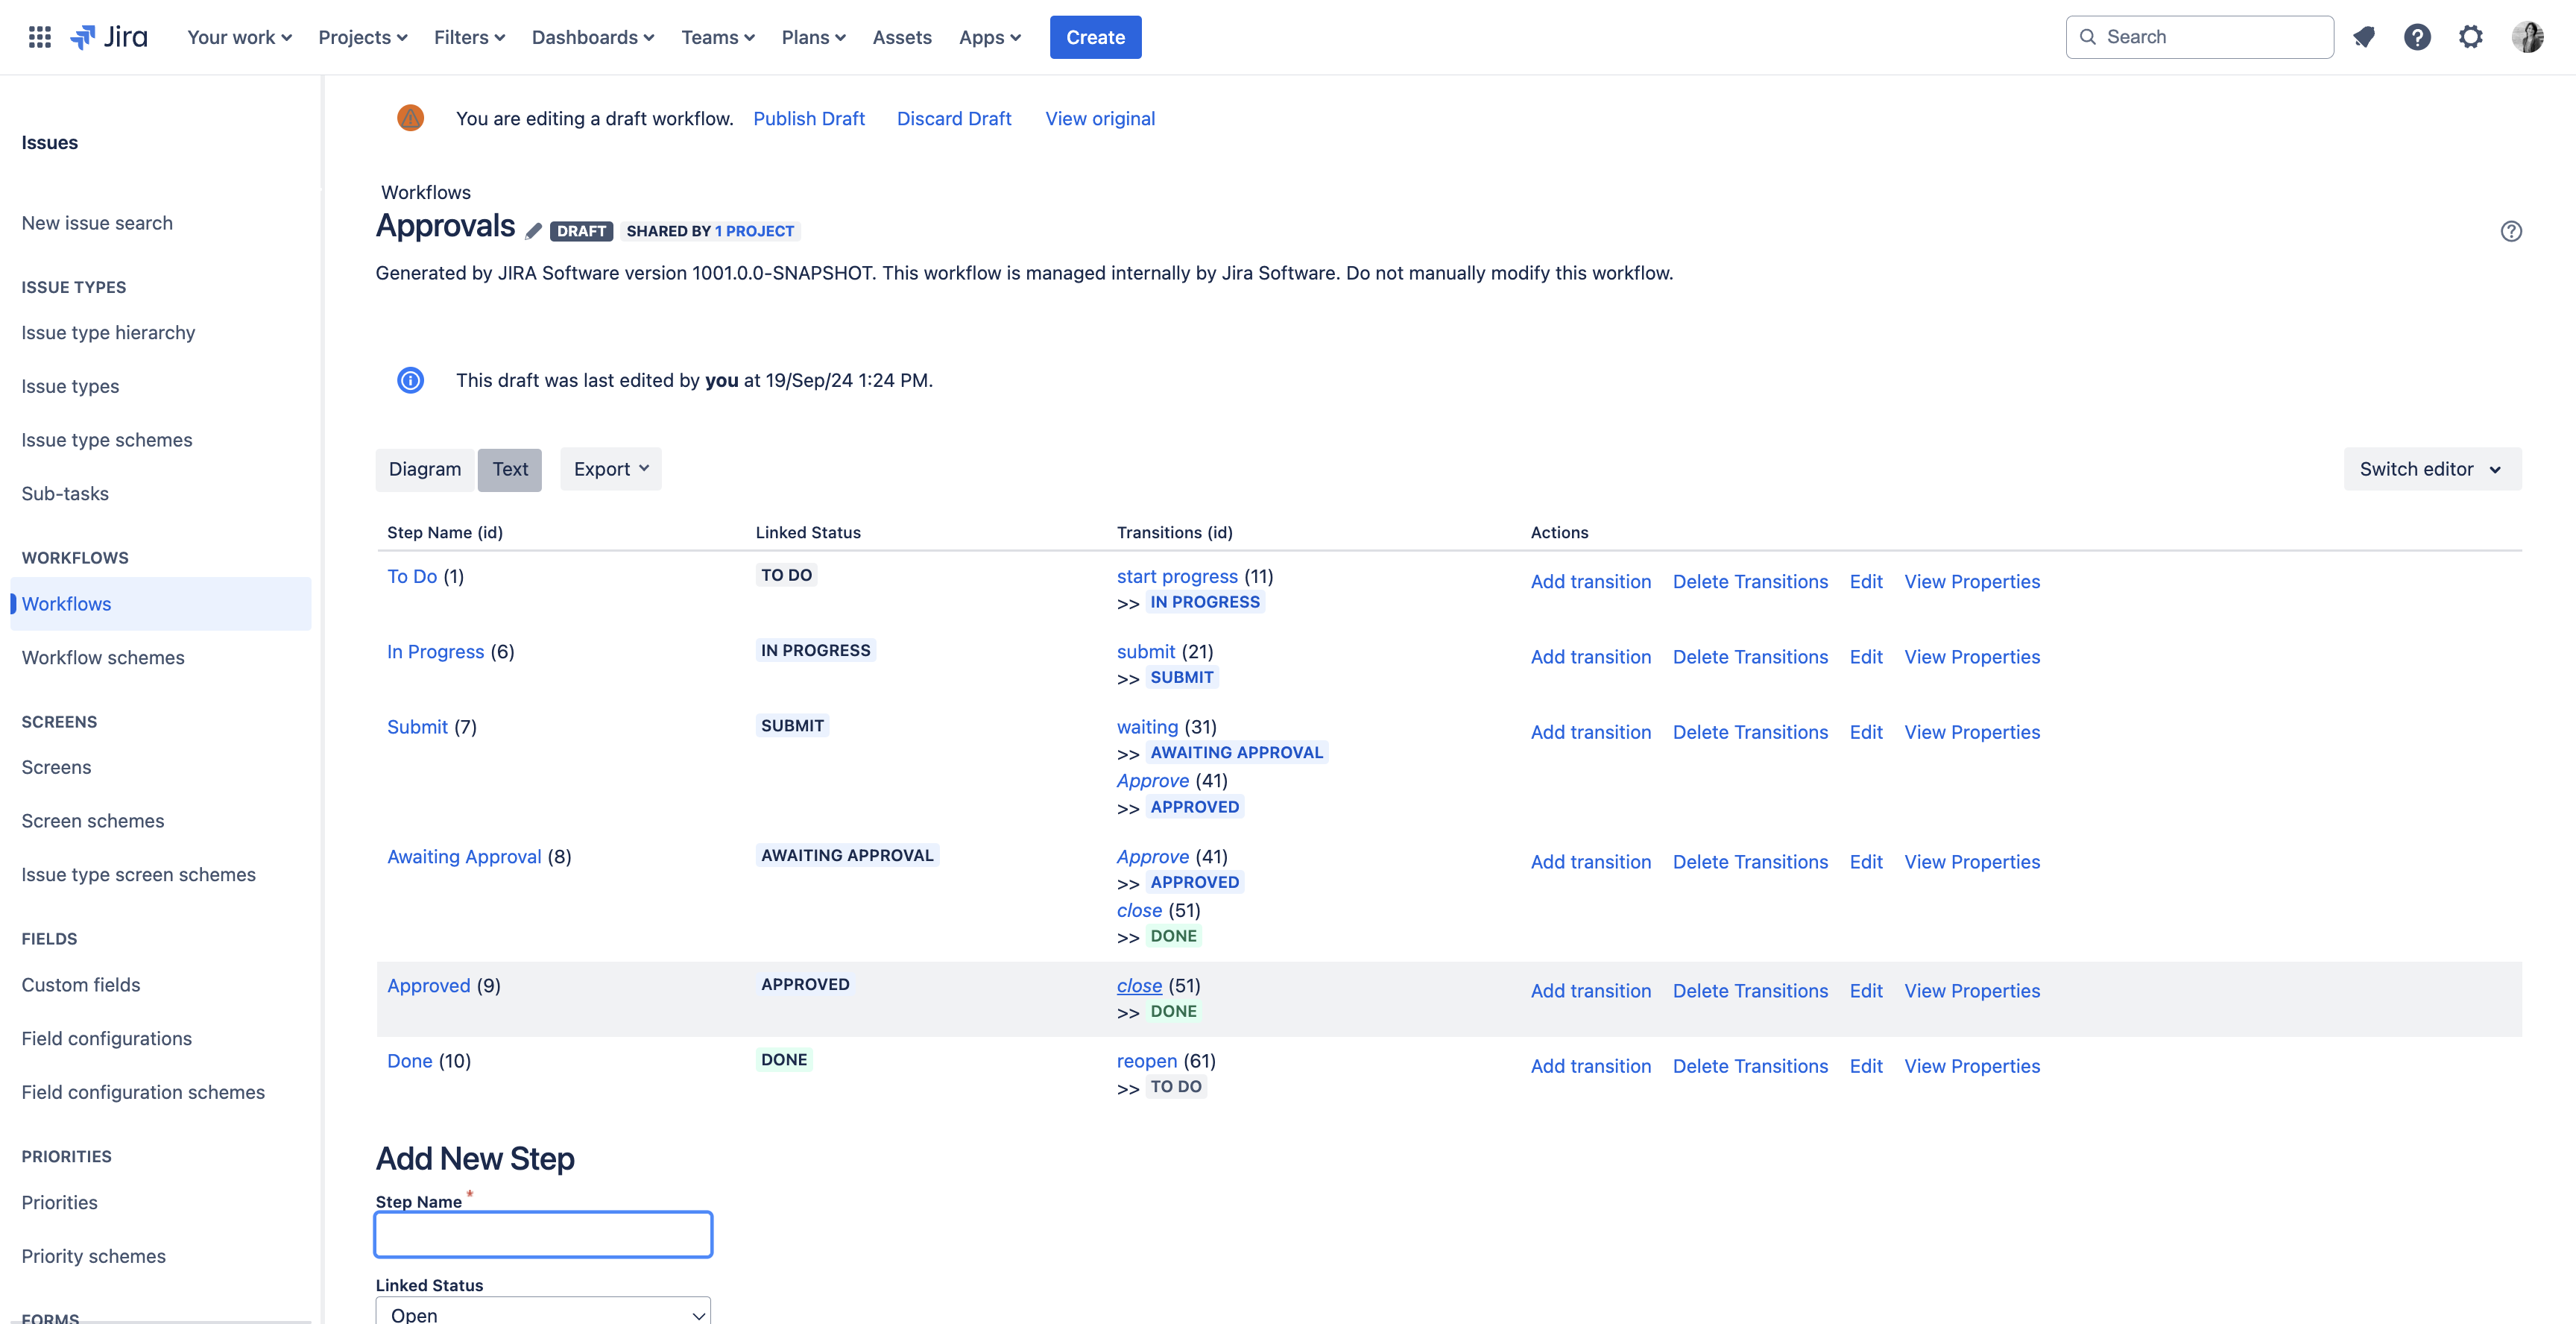Open Field configurations in sidebar

pos(107,1039)
